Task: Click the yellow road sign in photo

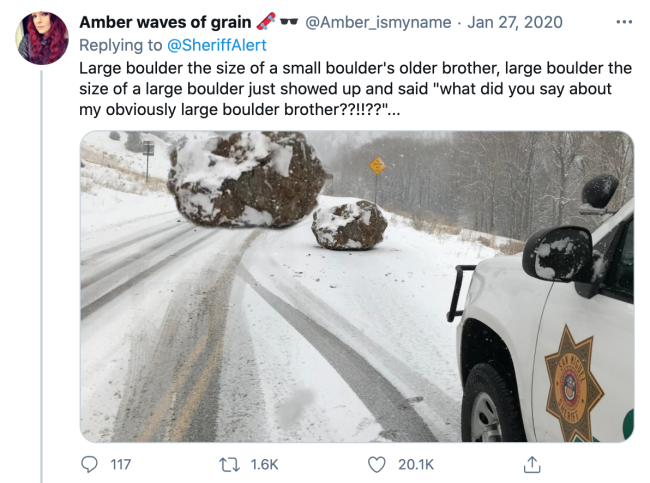Action: pyautogui.click(x=377, y=165)
